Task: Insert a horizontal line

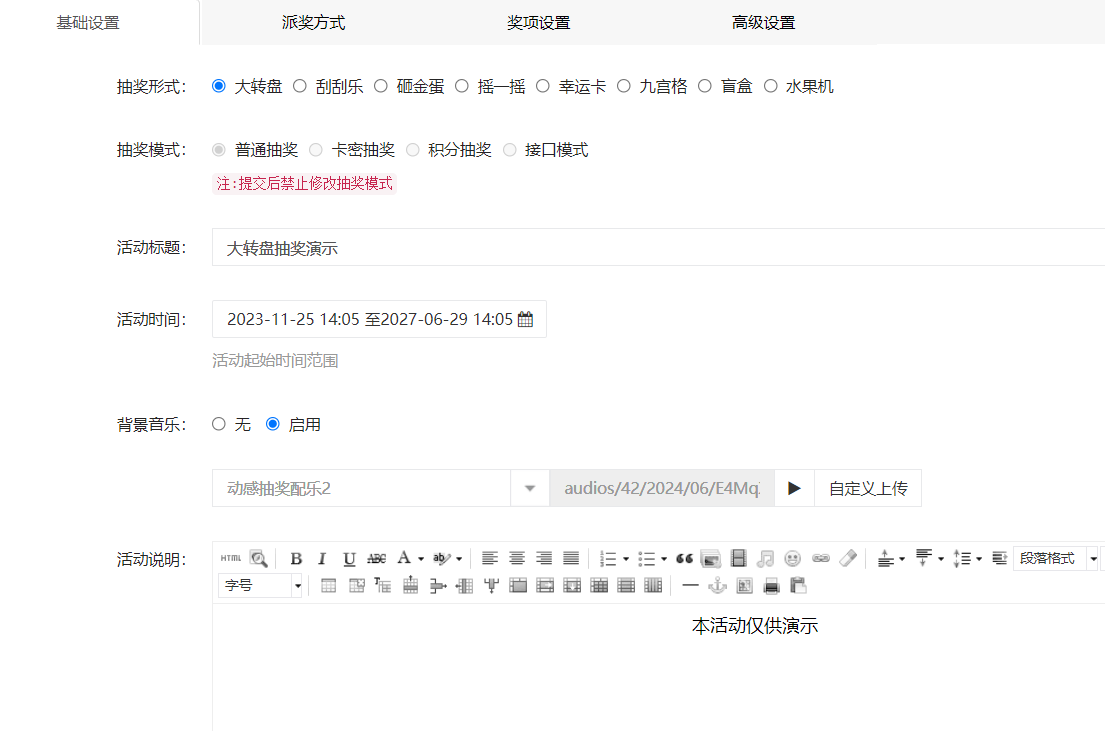Action: click(691, 586)
